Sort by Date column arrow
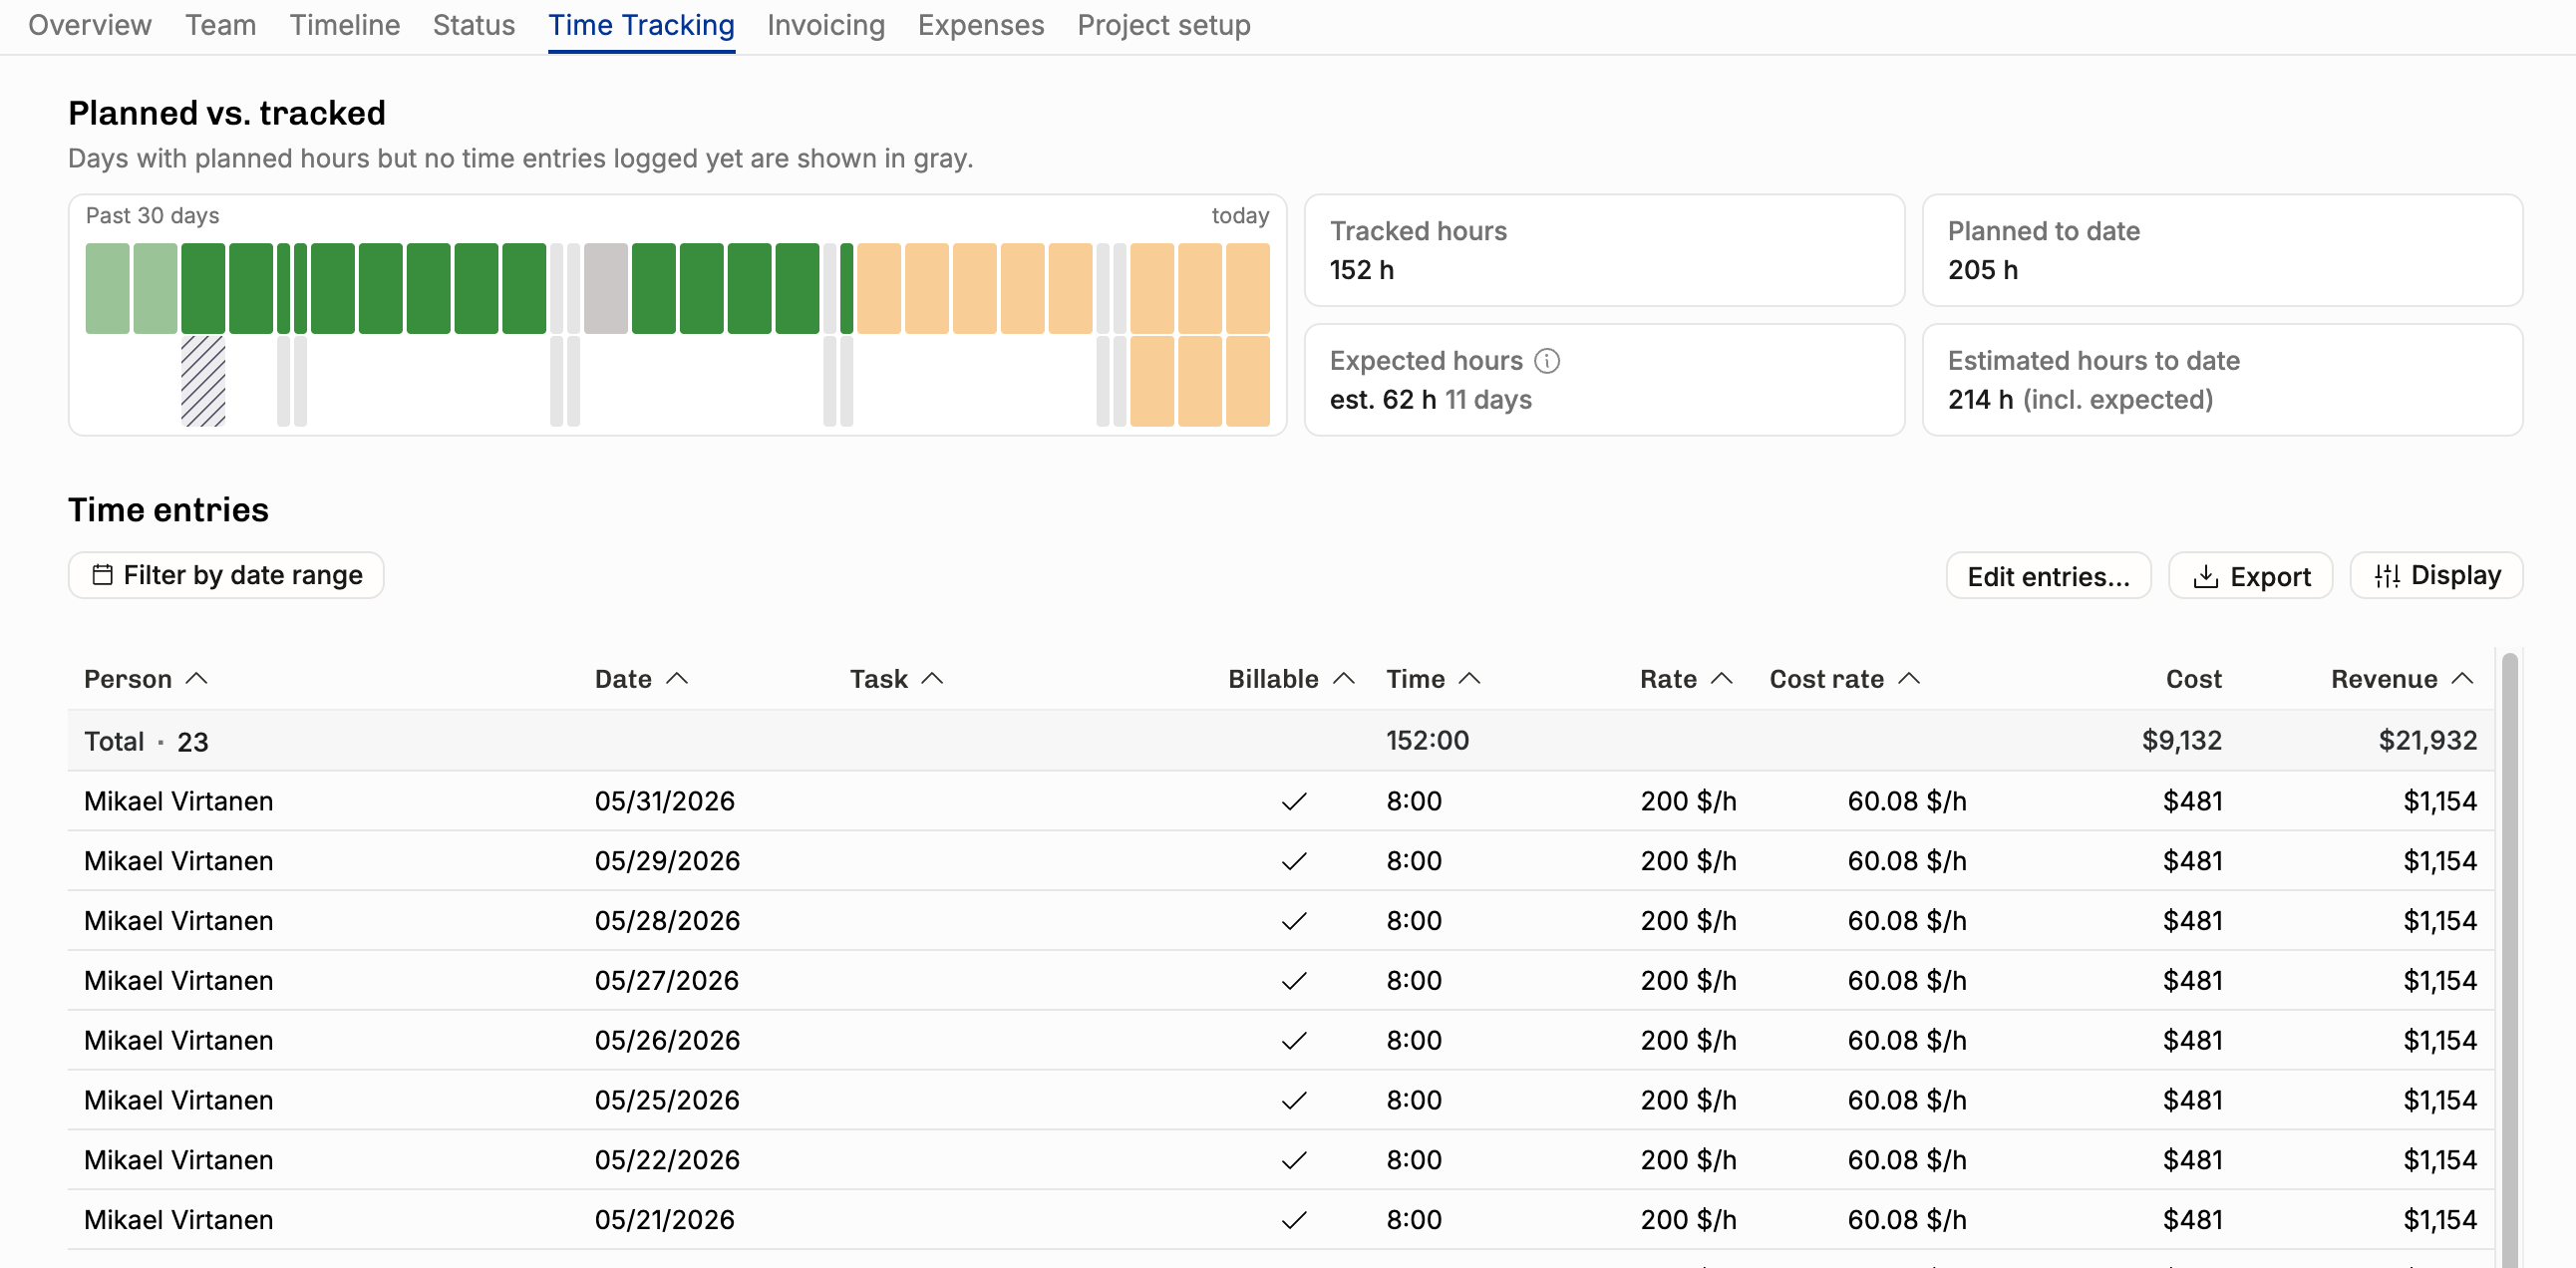Viewport: 2576px width, 1268px height. 677,679
